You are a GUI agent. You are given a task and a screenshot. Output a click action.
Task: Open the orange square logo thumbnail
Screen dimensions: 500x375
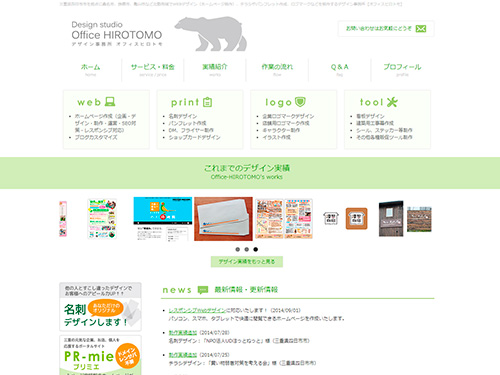tap(356, 219)
